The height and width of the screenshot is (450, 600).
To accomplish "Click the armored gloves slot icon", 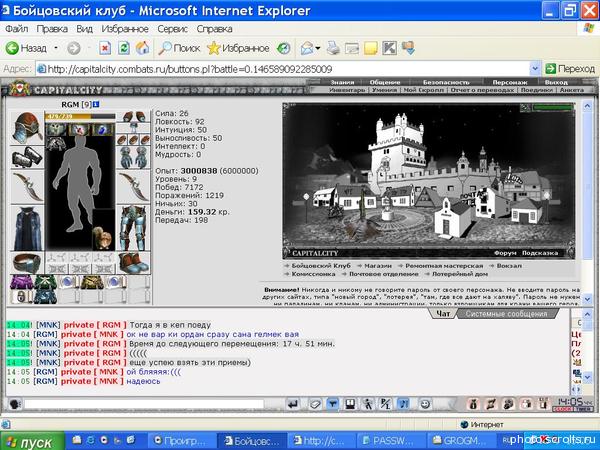I will point(133,157).
